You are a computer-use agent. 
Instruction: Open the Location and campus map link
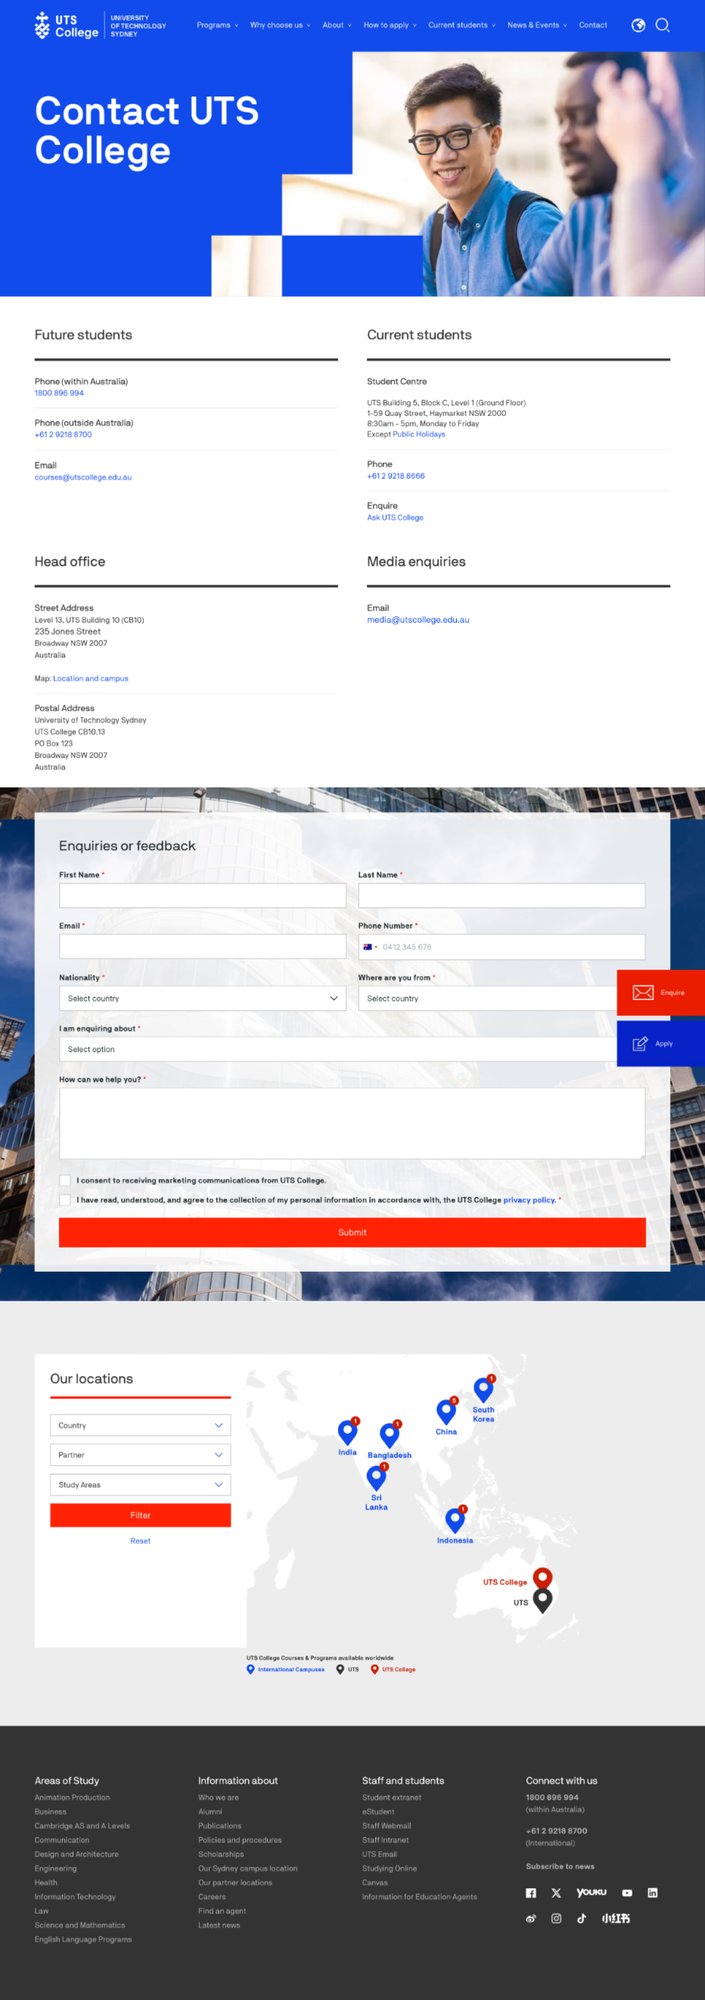click(x=91, y=679)
